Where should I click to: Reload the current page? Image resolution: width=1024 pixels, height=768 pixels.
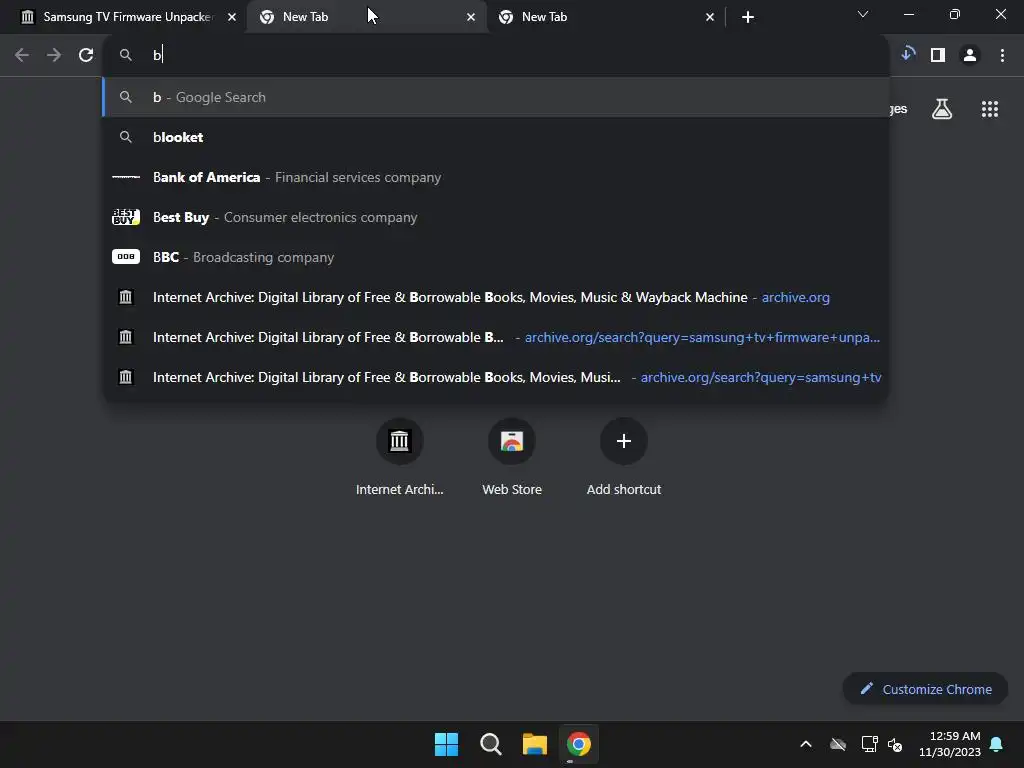coord(86,55)
